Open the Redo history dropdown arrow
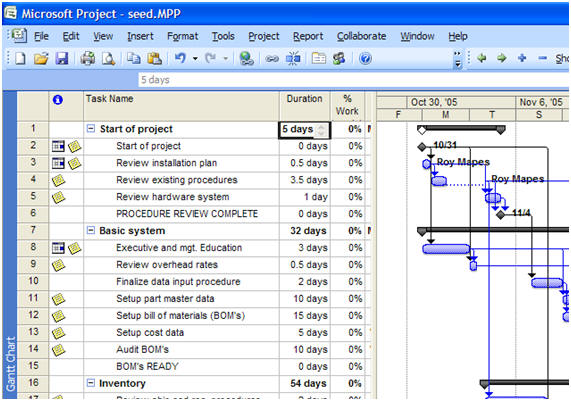This screenshot has height=401, width=571. point(225,58)
